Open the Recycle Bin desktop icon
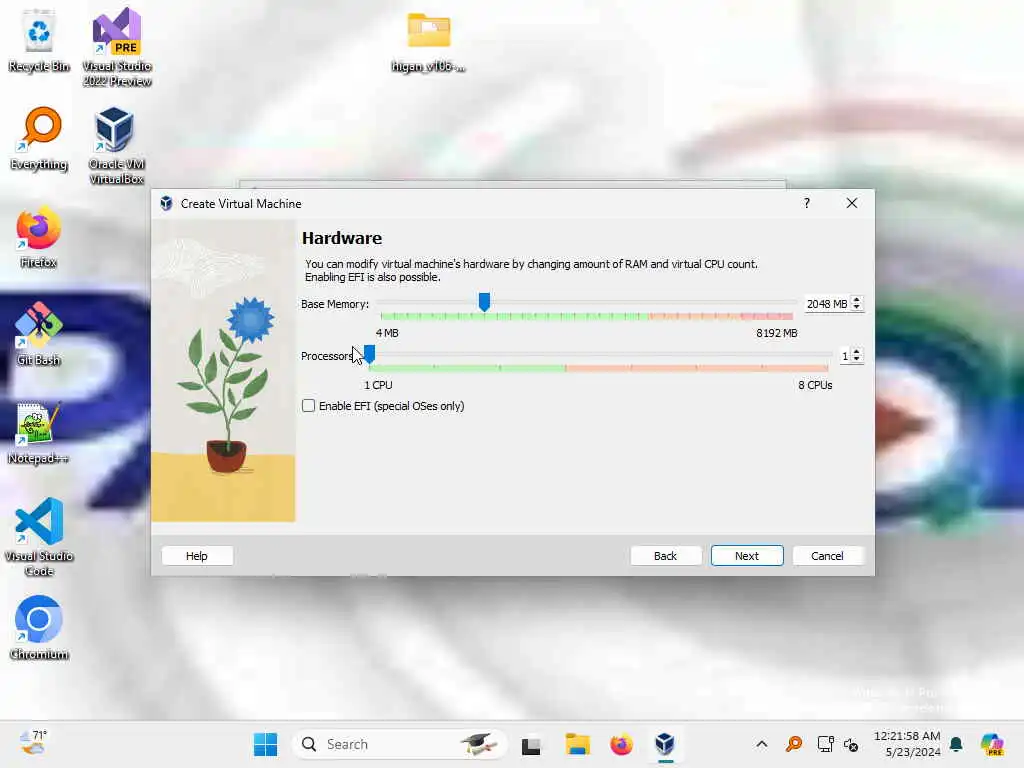 [x=39, y=40]
